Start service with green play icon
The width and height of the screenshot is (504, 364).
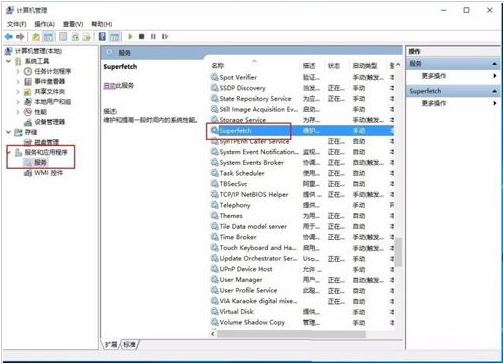[x=130, y=37]
